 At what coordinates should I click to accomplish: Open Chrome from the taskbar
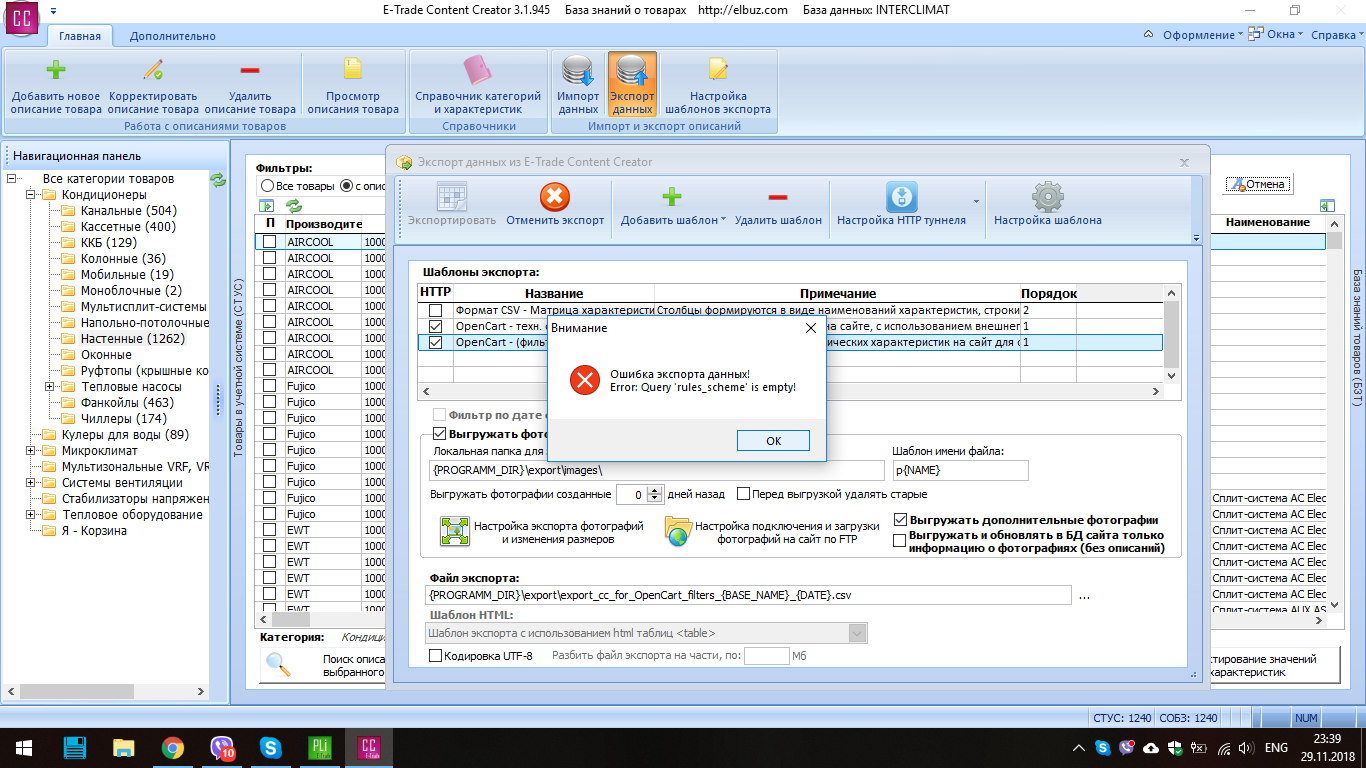point(172,747)
